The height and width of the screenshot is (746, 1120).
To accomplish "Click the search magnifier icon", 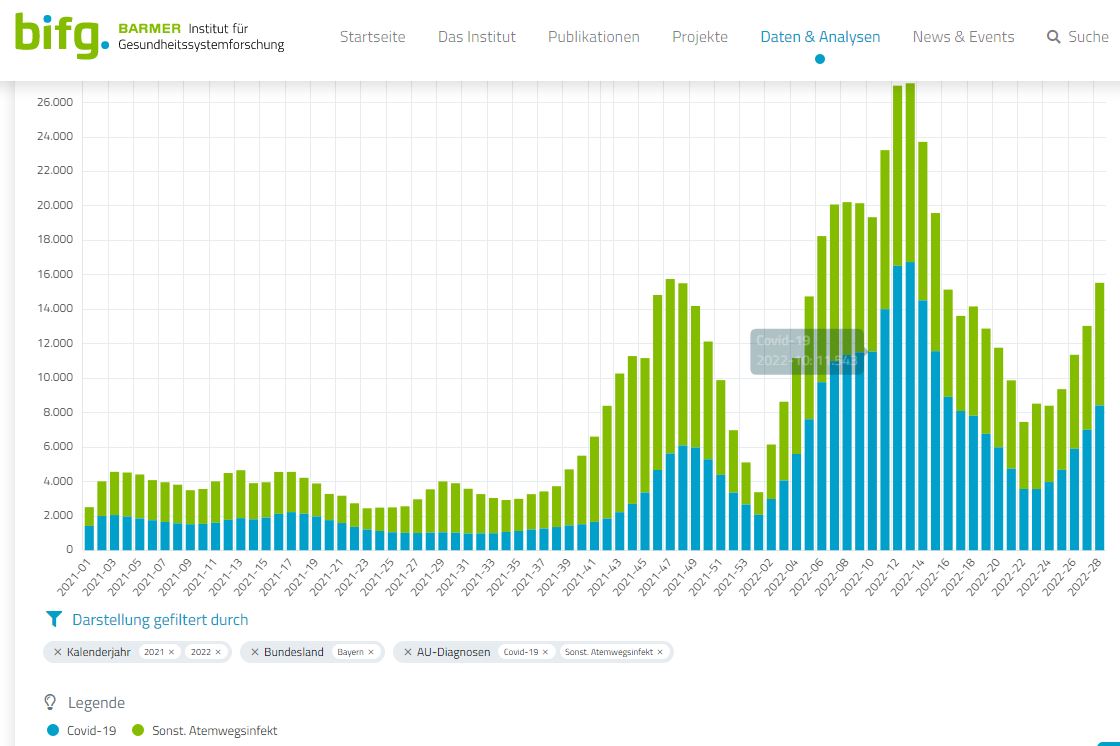I will [1053, 37].
